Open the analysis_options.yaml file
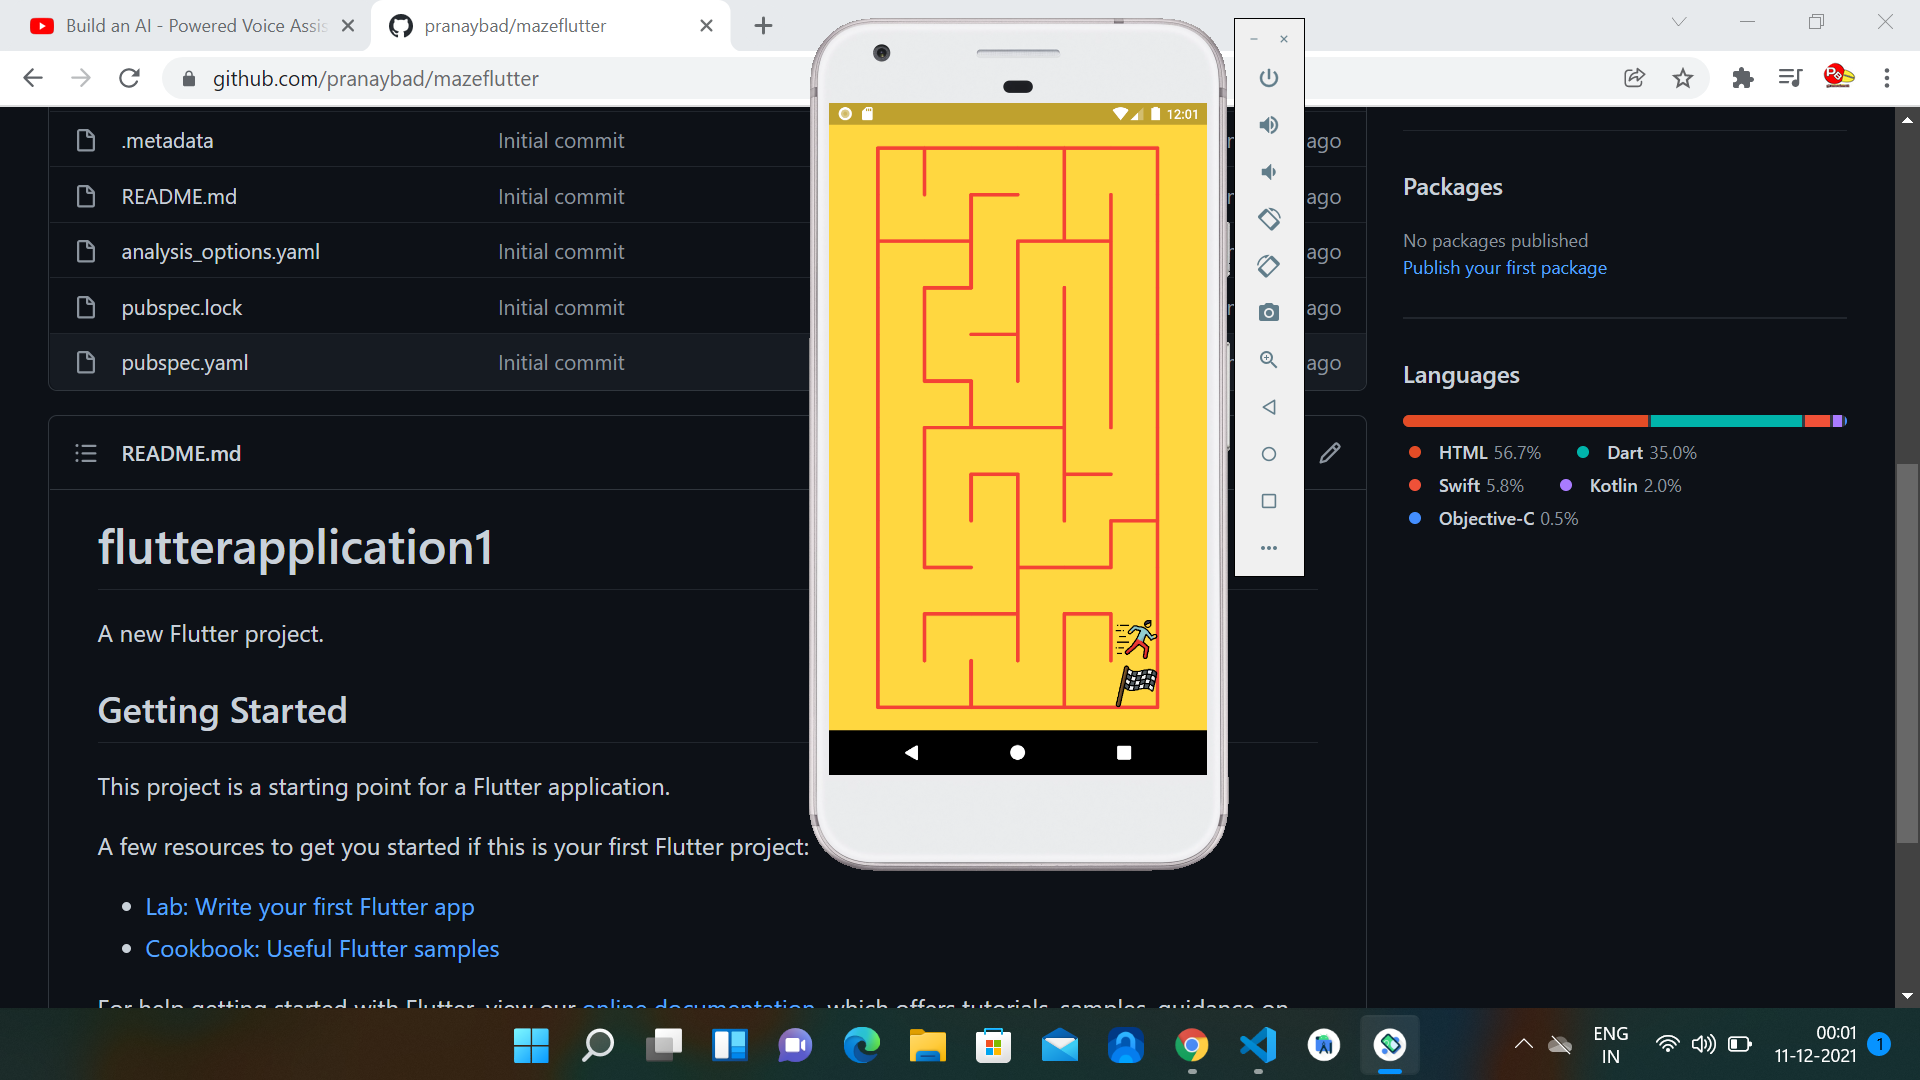This screenshot has width=1920, height=1080. [x=220, y=252]
